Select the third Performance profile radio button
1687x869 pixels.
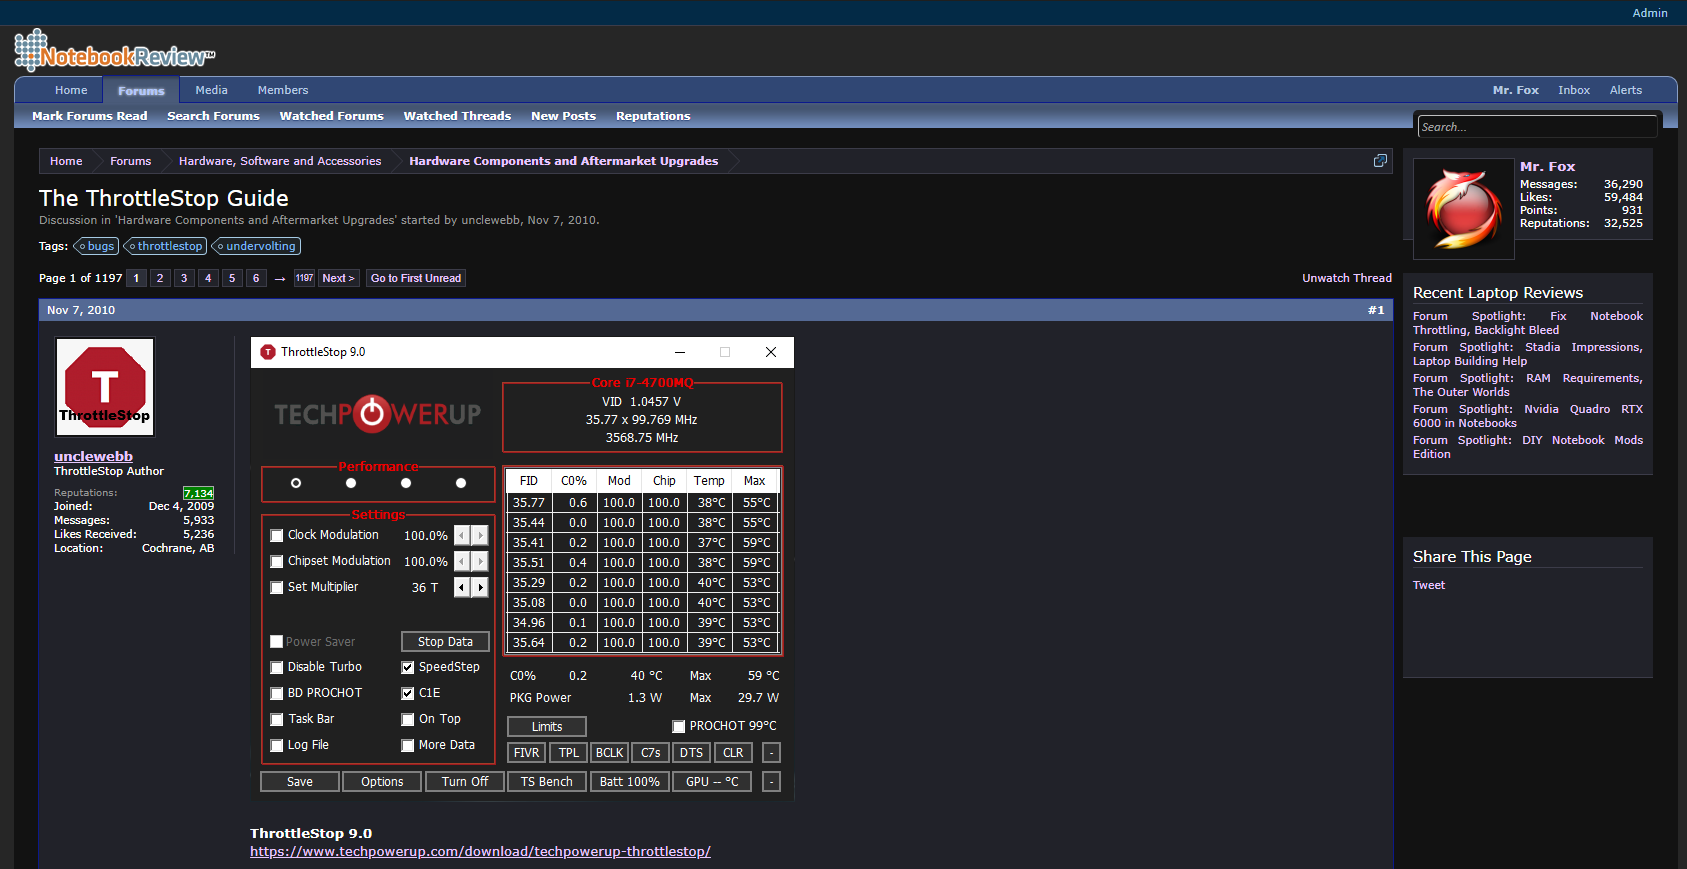(x=406, y=483)
